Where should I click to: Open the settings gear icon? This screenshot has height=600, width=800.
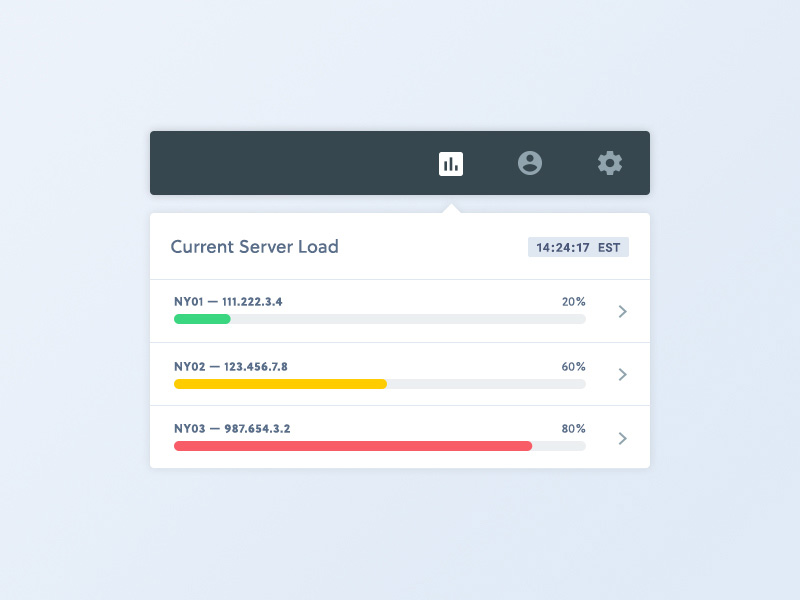point(610,163)
